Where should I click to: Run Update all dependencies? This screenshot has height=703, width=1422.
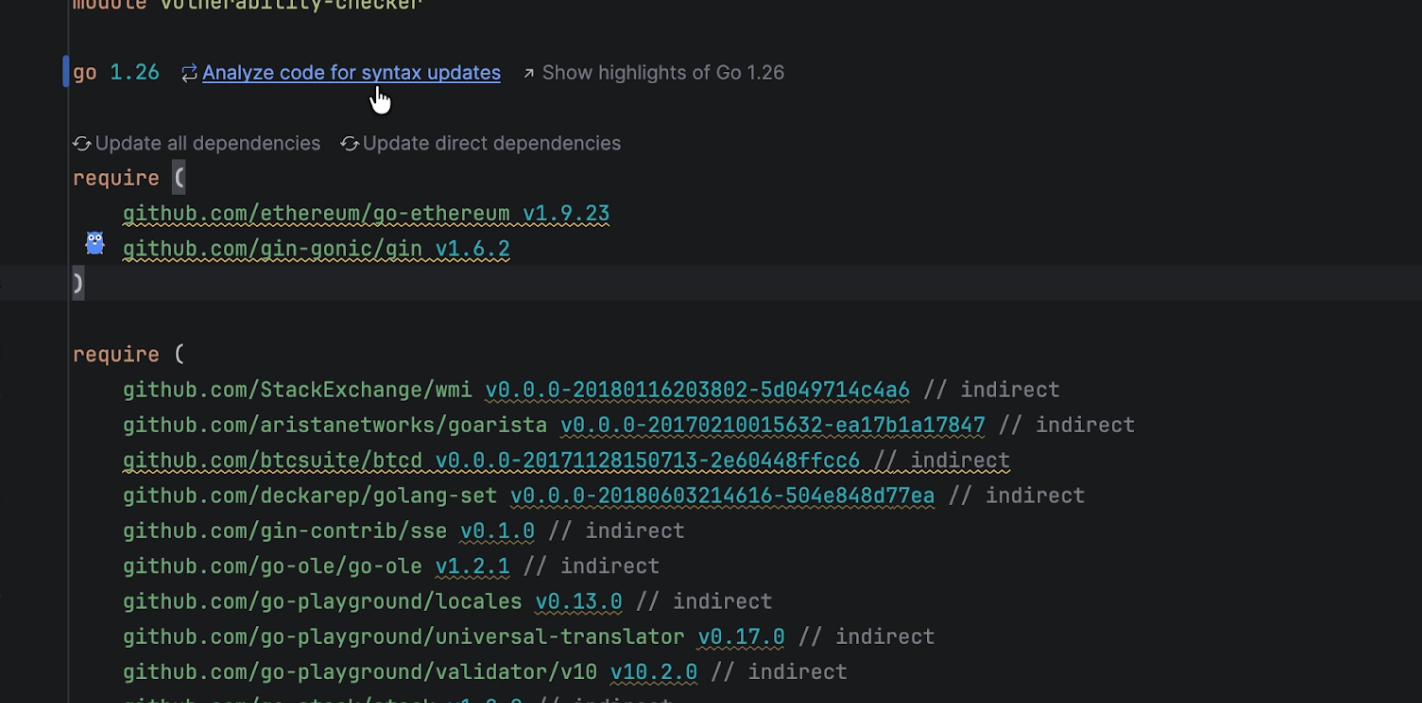[207, 144]
